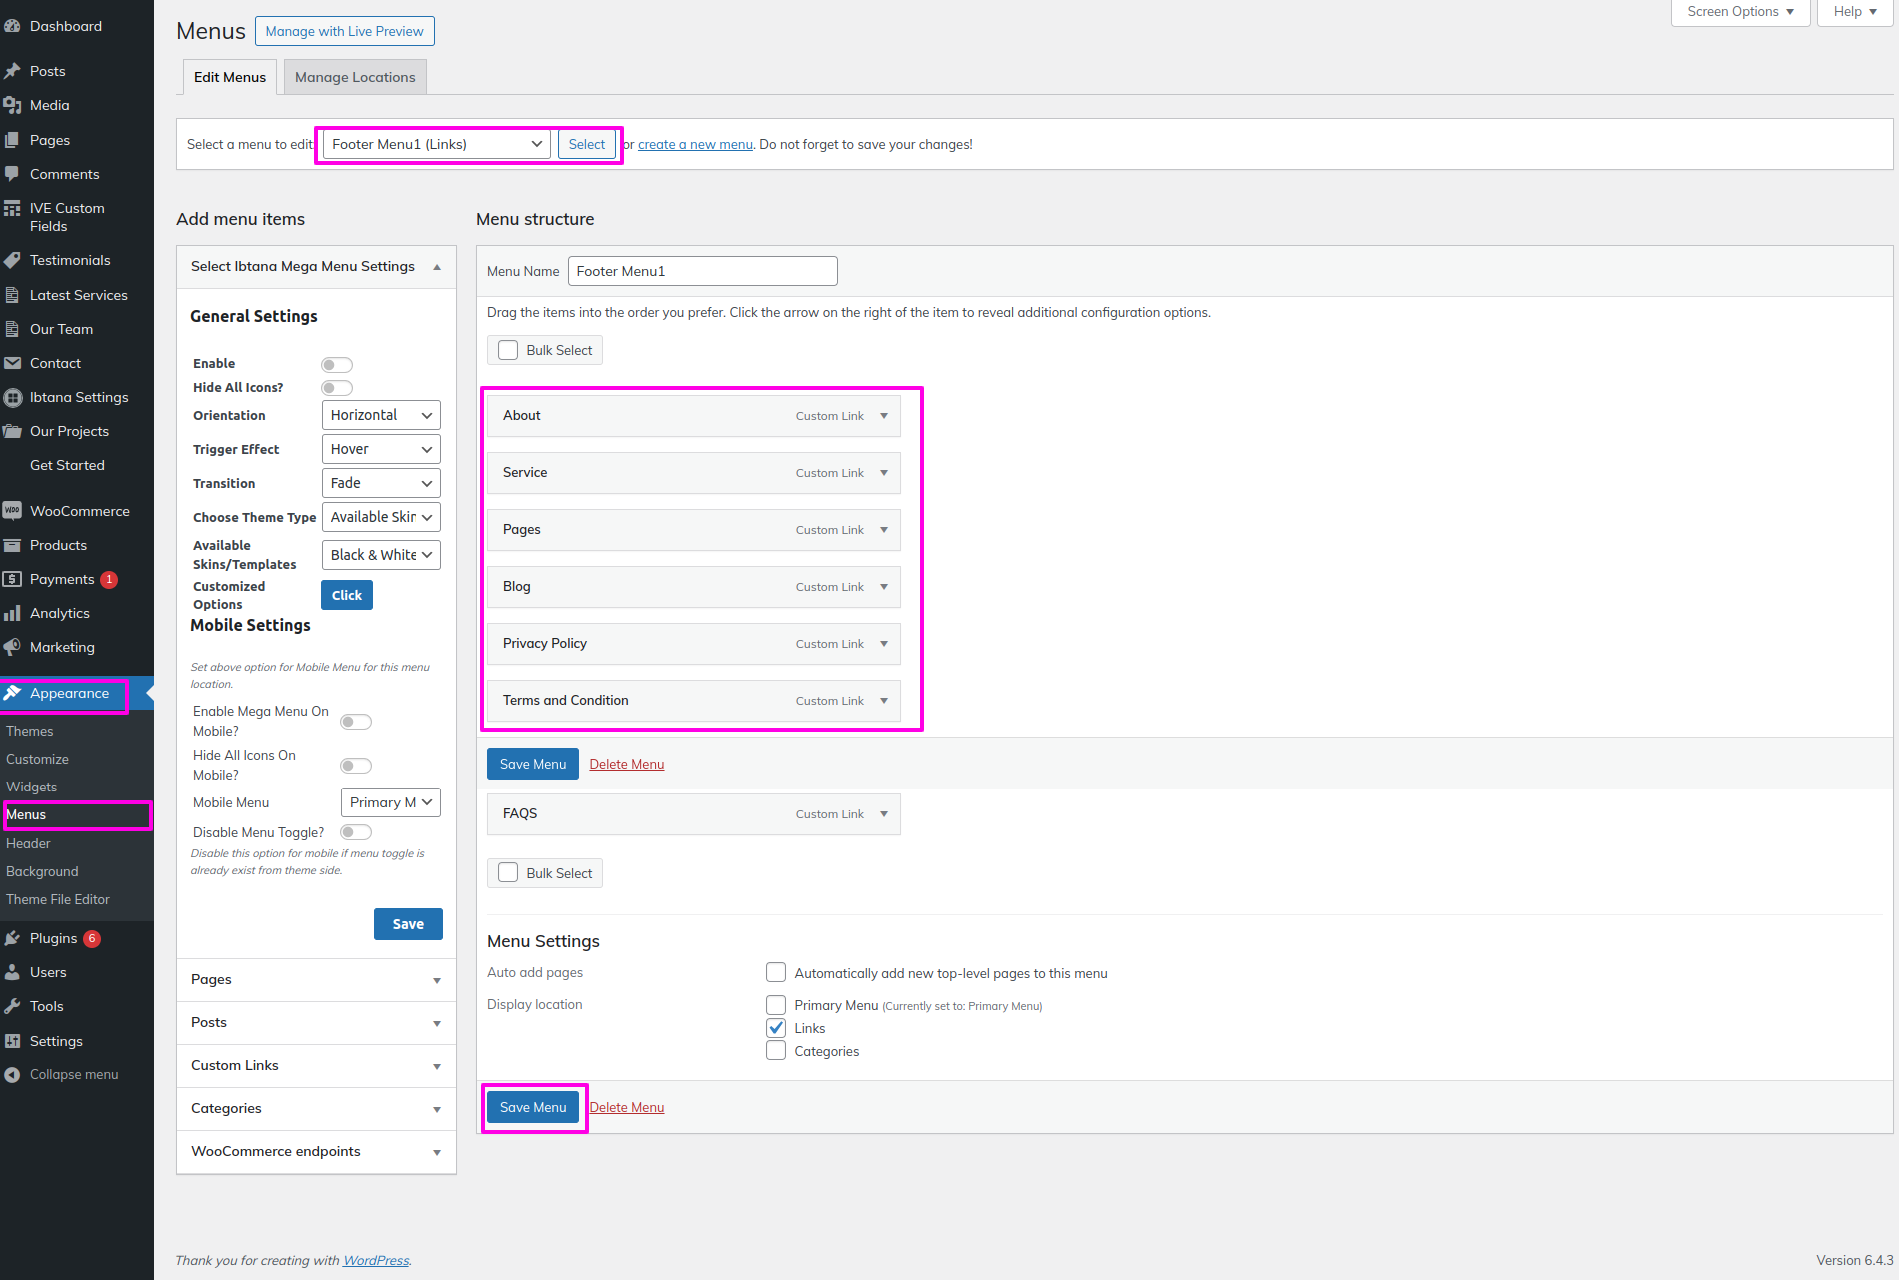
Task: Click the create a new menu link
Action: tap(695, 145)
